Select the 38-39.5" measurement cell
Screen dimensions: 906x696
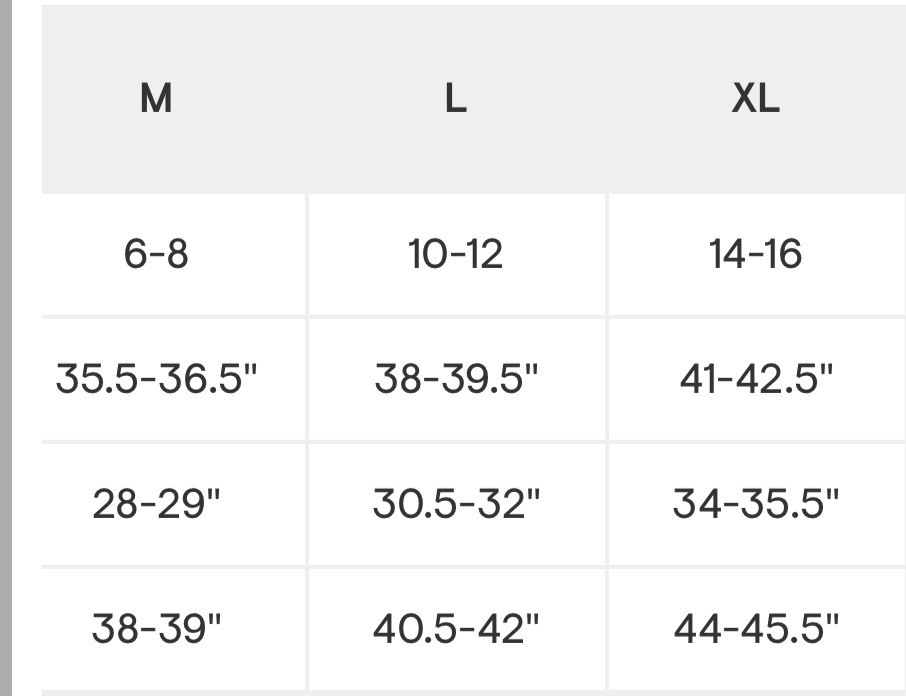456,379
